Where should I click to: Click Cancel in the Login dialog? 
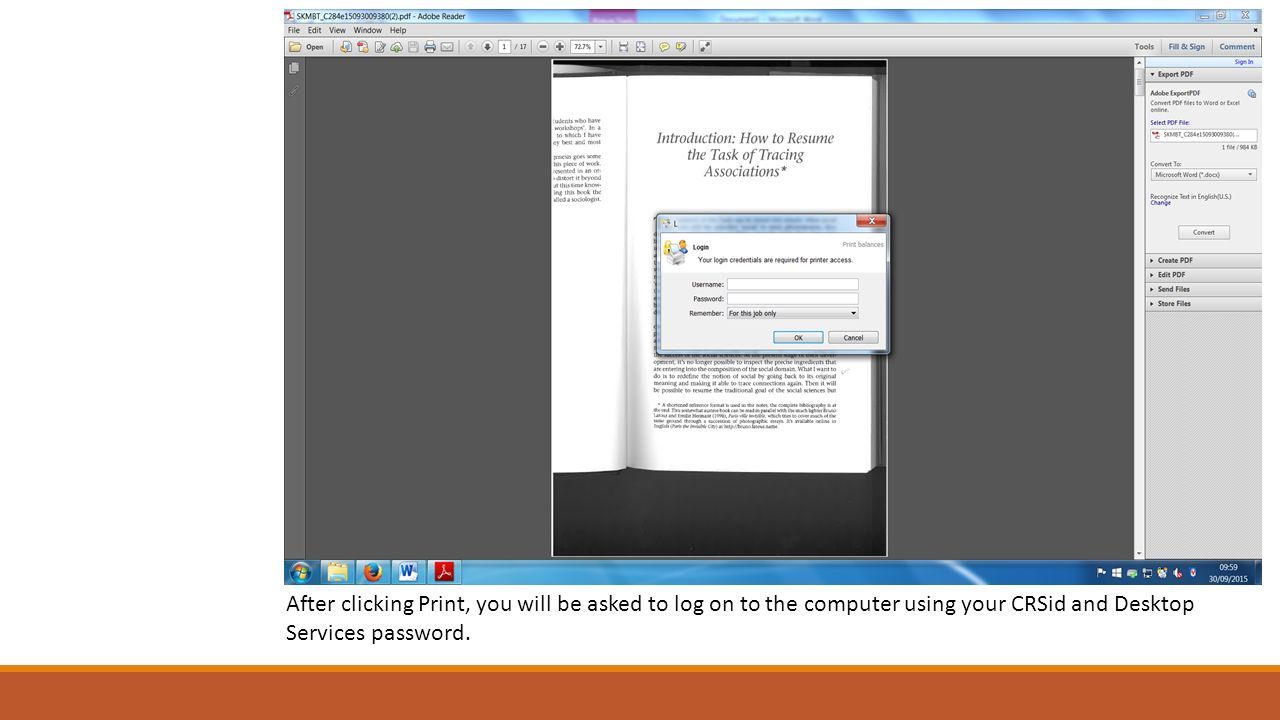coord(853,337)
